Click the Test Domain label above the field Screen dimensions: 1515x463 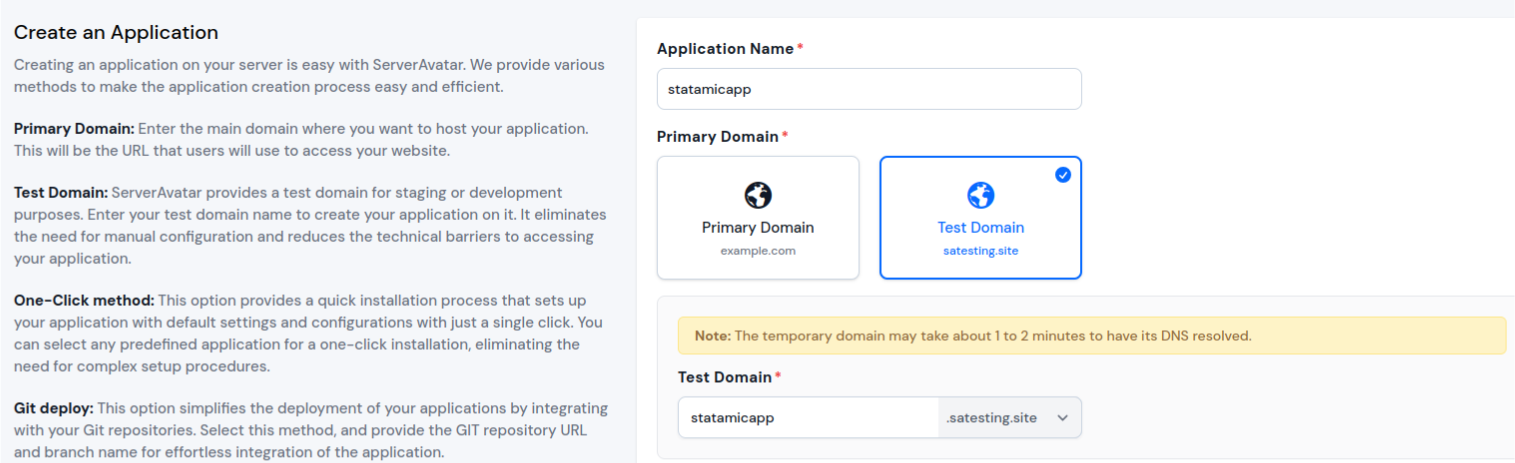pos(725,377)
